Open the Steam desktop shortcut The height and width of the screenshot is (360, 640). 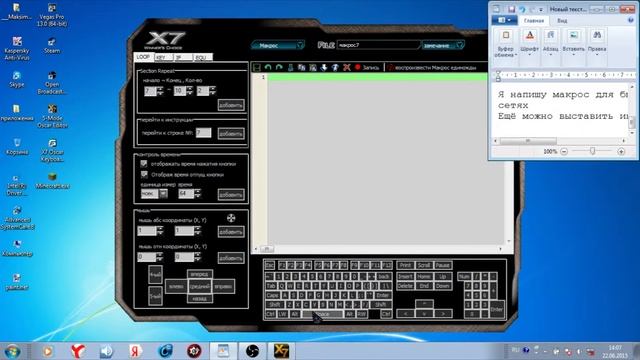52,46
